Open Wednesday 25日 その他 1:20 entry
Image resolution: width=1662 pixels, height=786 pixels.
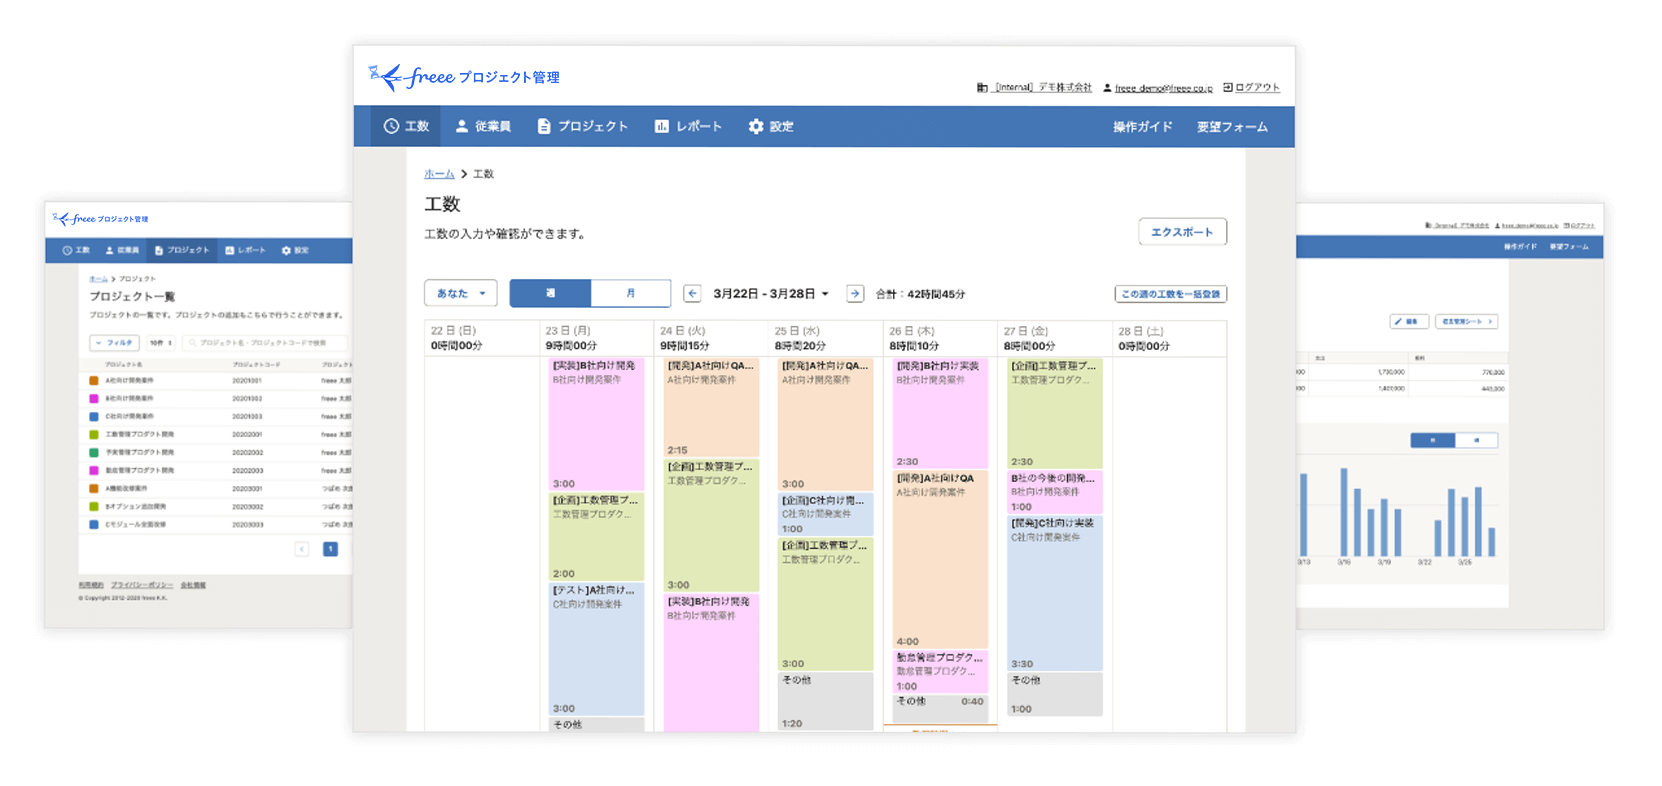click(x=825, y=701)
